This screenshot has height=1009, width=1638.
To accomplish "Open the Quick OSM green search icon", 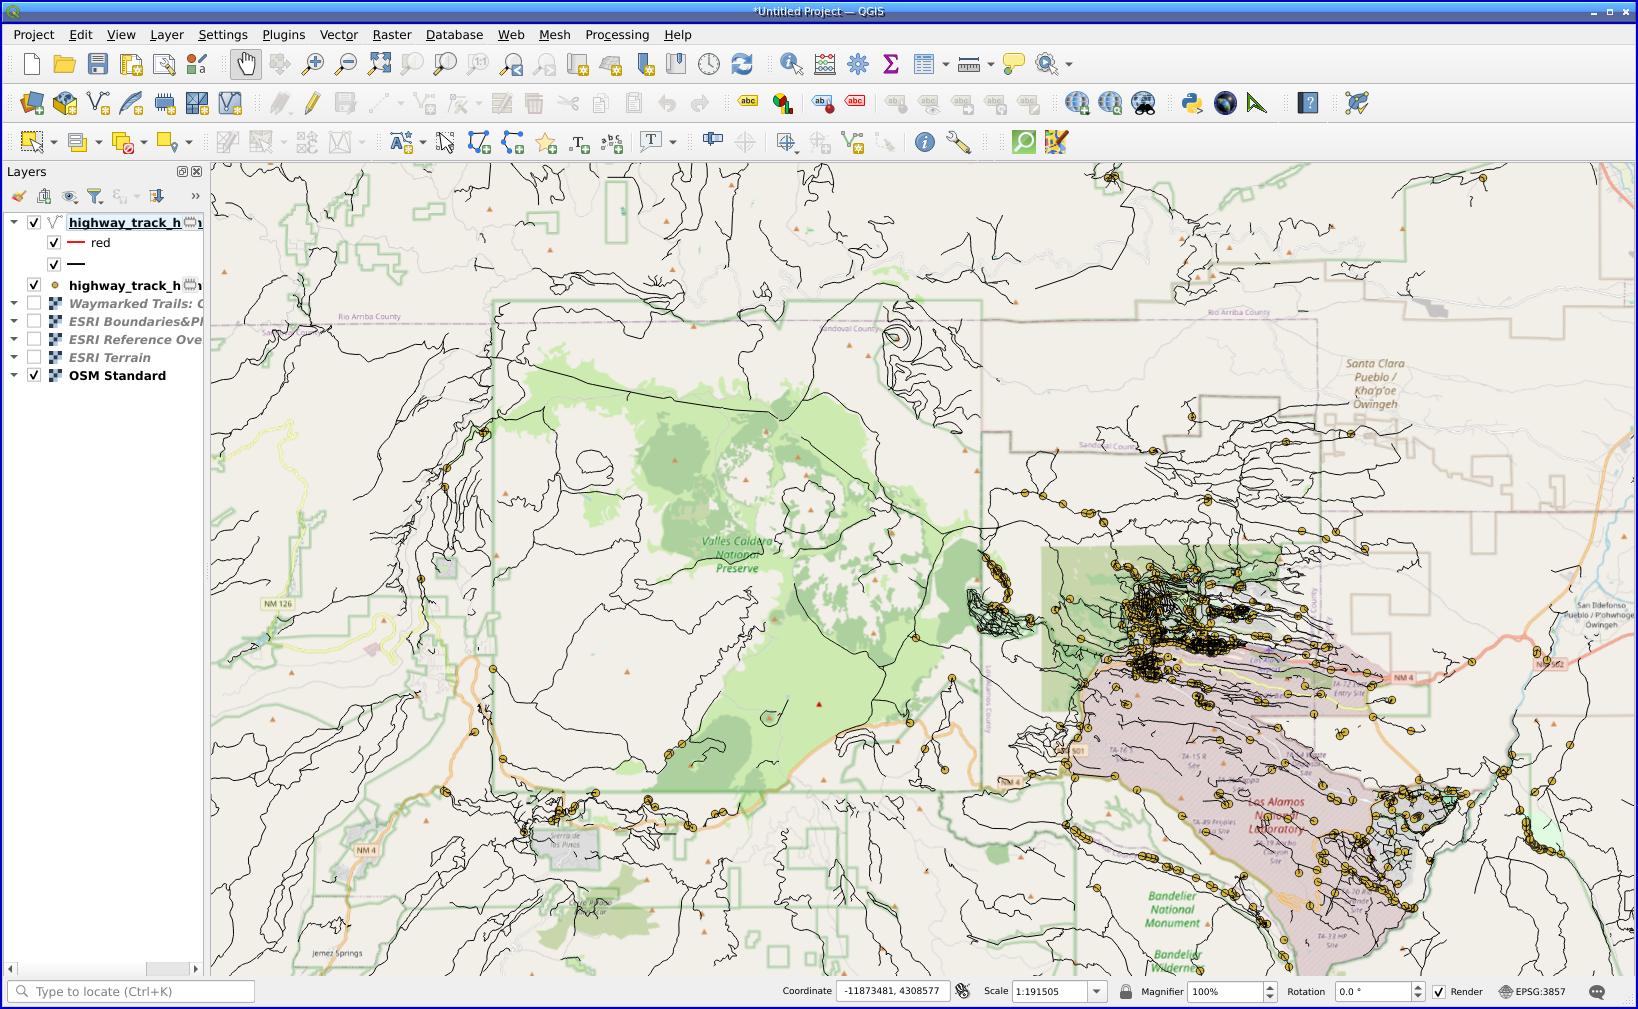I will coord(1024,142).
